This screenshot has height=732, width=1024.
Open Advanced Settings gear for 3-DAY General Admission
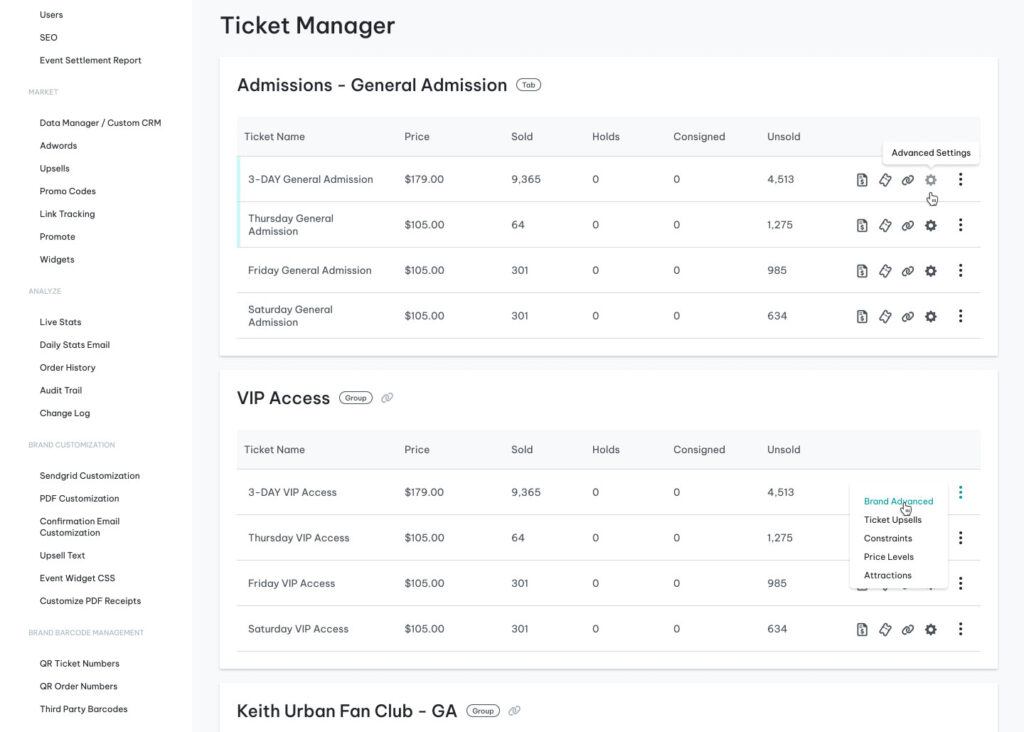pos(930,180)
